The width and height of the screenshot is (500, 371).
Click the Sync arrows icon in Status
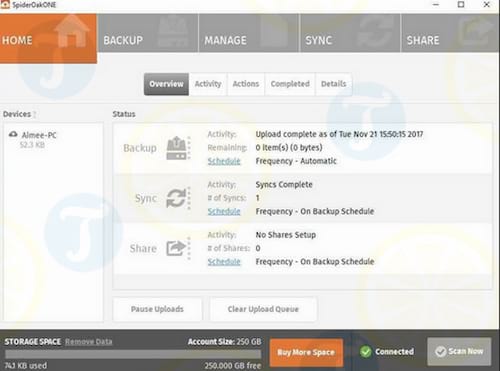pos(176,198)
